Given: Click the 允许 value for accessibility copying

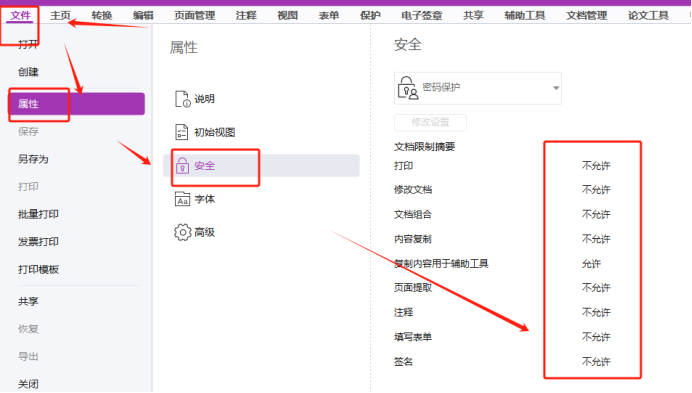Looking at the screenshot, I should pyautogui.click(x=591, y=264).
